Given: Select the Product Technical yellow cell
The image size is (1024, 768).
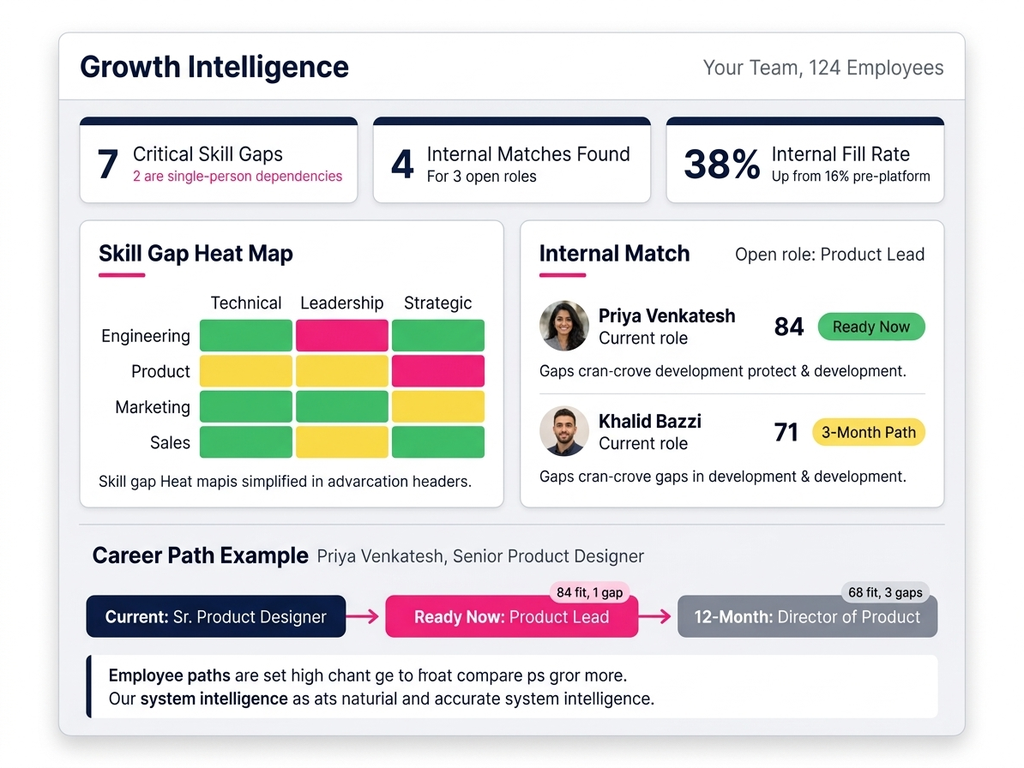Looking at the screenshot, I should tap(246, 371).
